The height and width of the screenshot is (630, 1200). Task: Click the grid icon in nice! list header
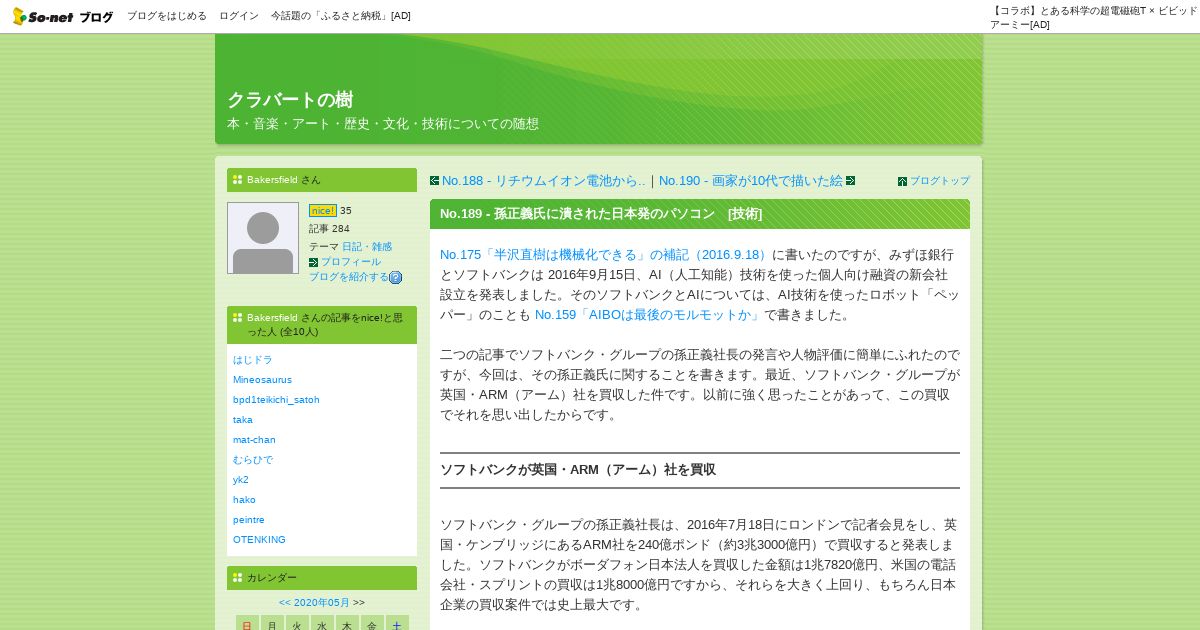pyautogui.click(x=238, y=318)
